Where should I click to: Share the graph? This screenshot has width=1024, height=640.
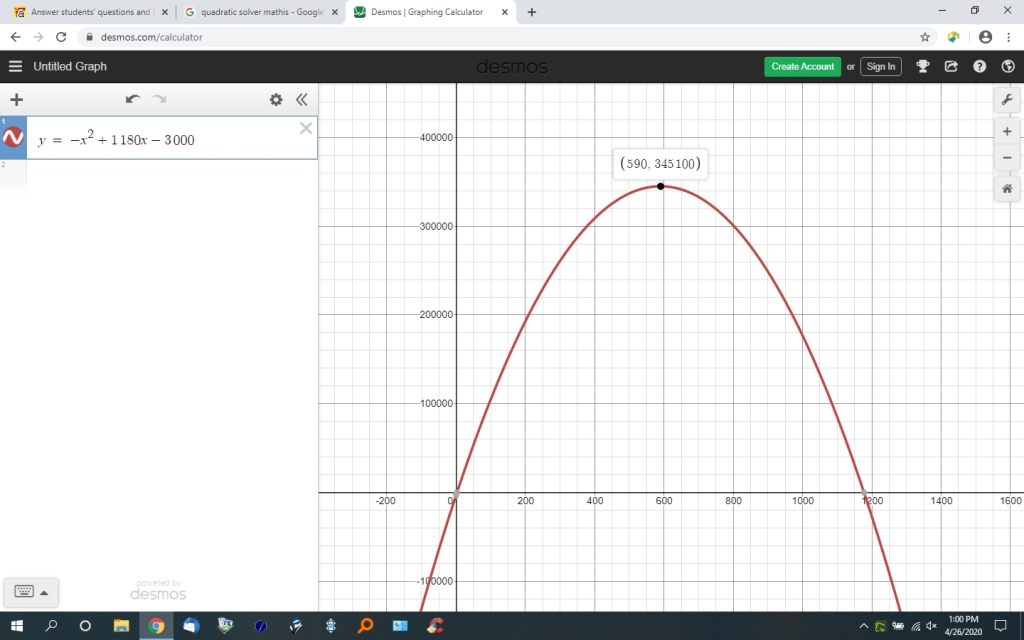coord(951,66)
